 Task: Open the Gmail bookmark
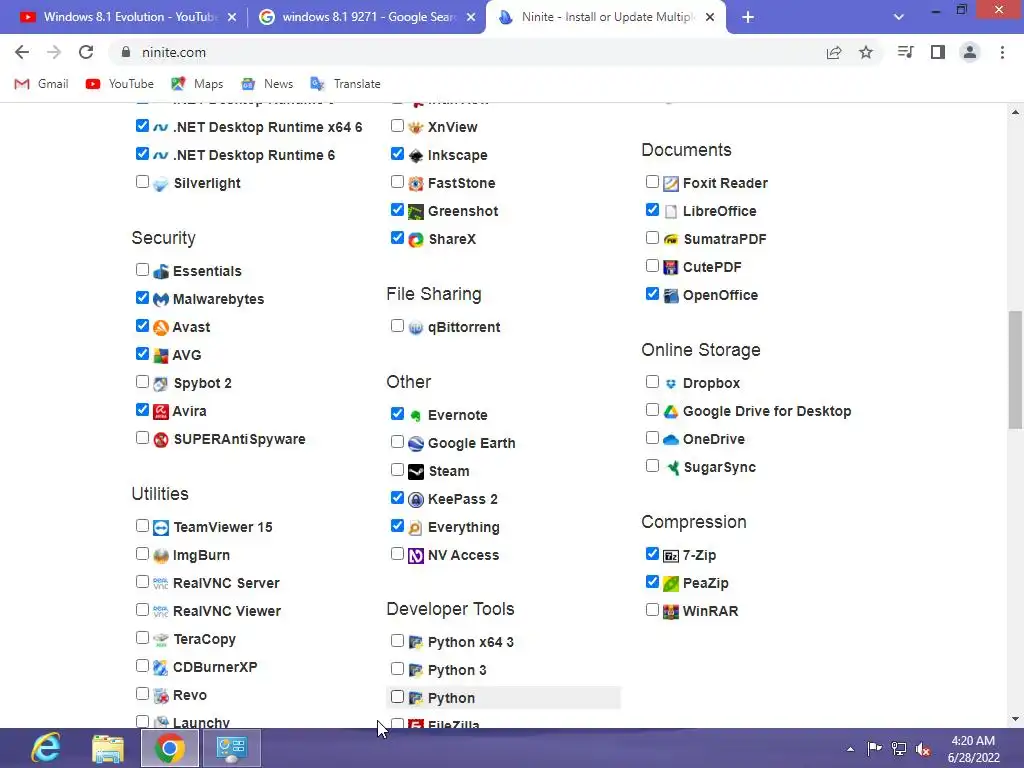[x=42, y=84]
